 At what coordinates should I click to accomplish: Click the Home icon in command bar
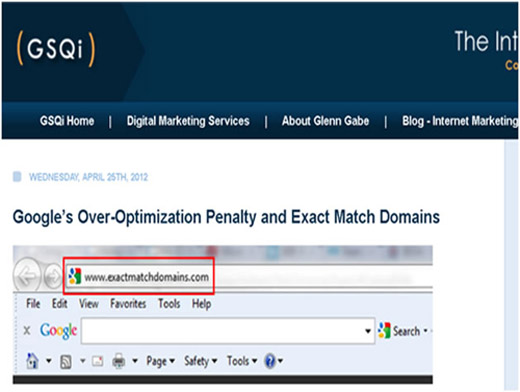[32, 361]
